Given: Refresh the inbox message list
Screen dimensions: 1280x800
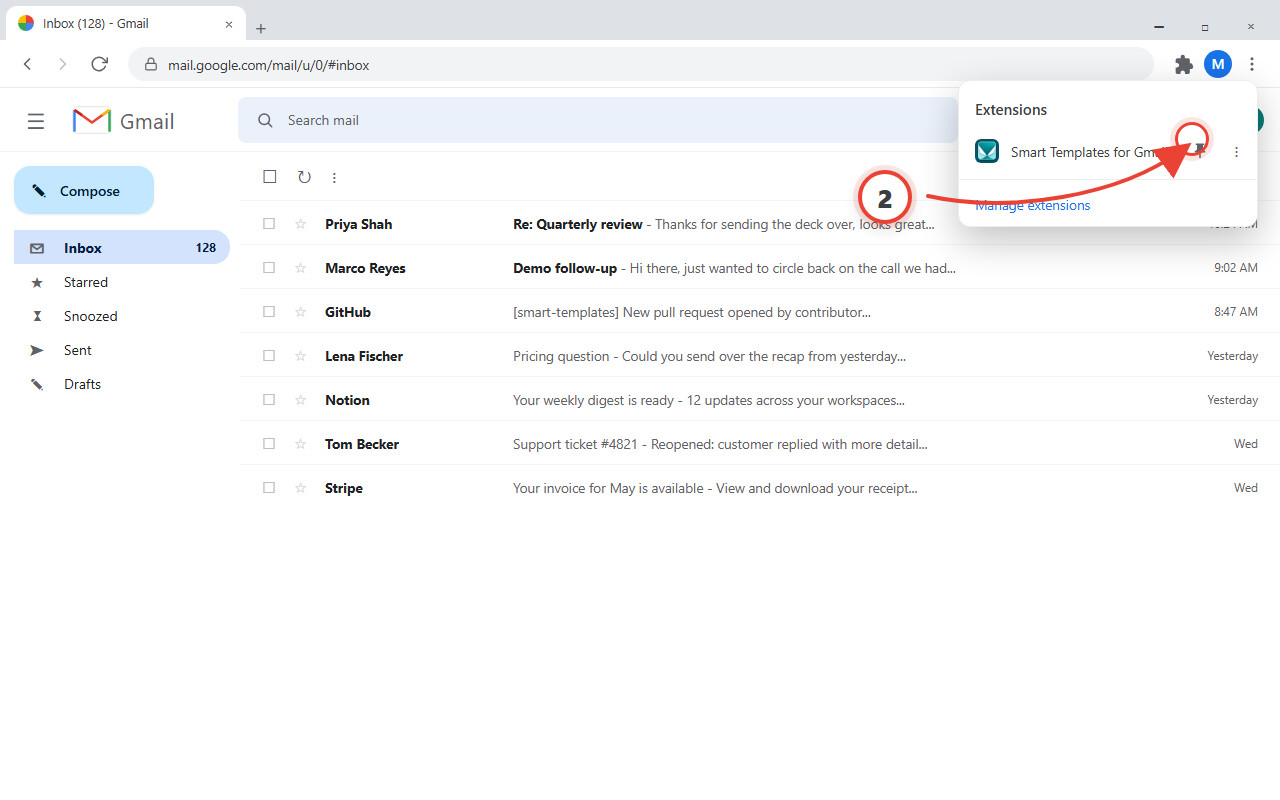Looking at the screenshot, I should [304, 177].
